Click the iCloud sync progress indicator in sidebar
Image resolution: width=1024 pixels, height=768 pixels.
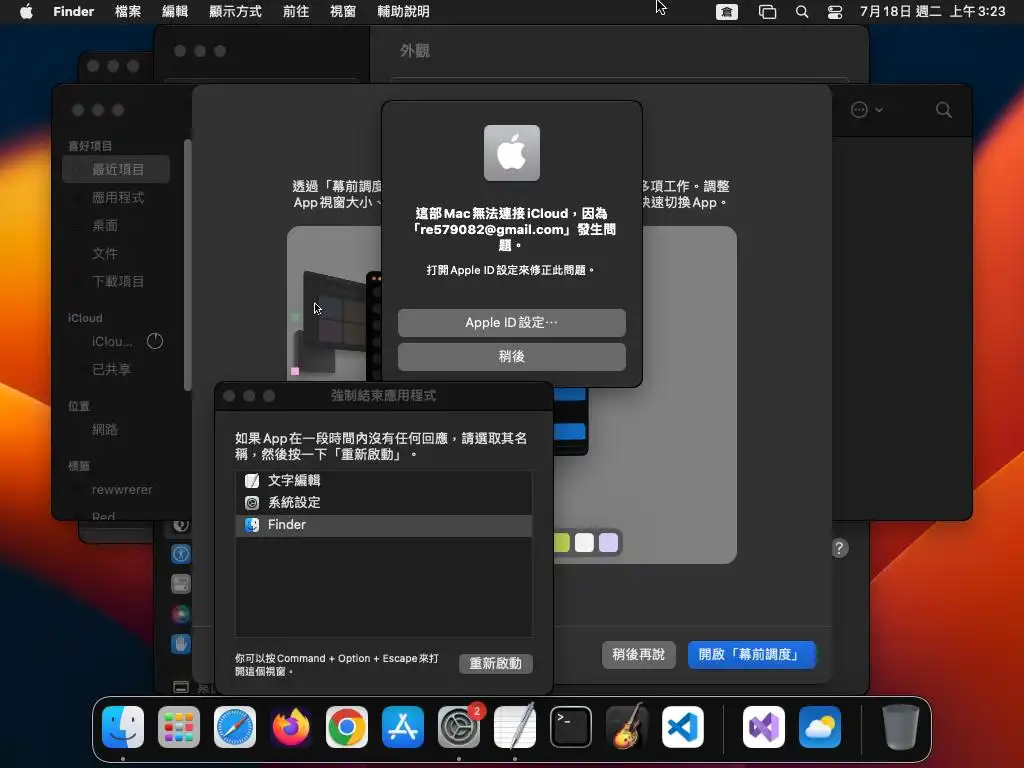(x=155, y=341)
